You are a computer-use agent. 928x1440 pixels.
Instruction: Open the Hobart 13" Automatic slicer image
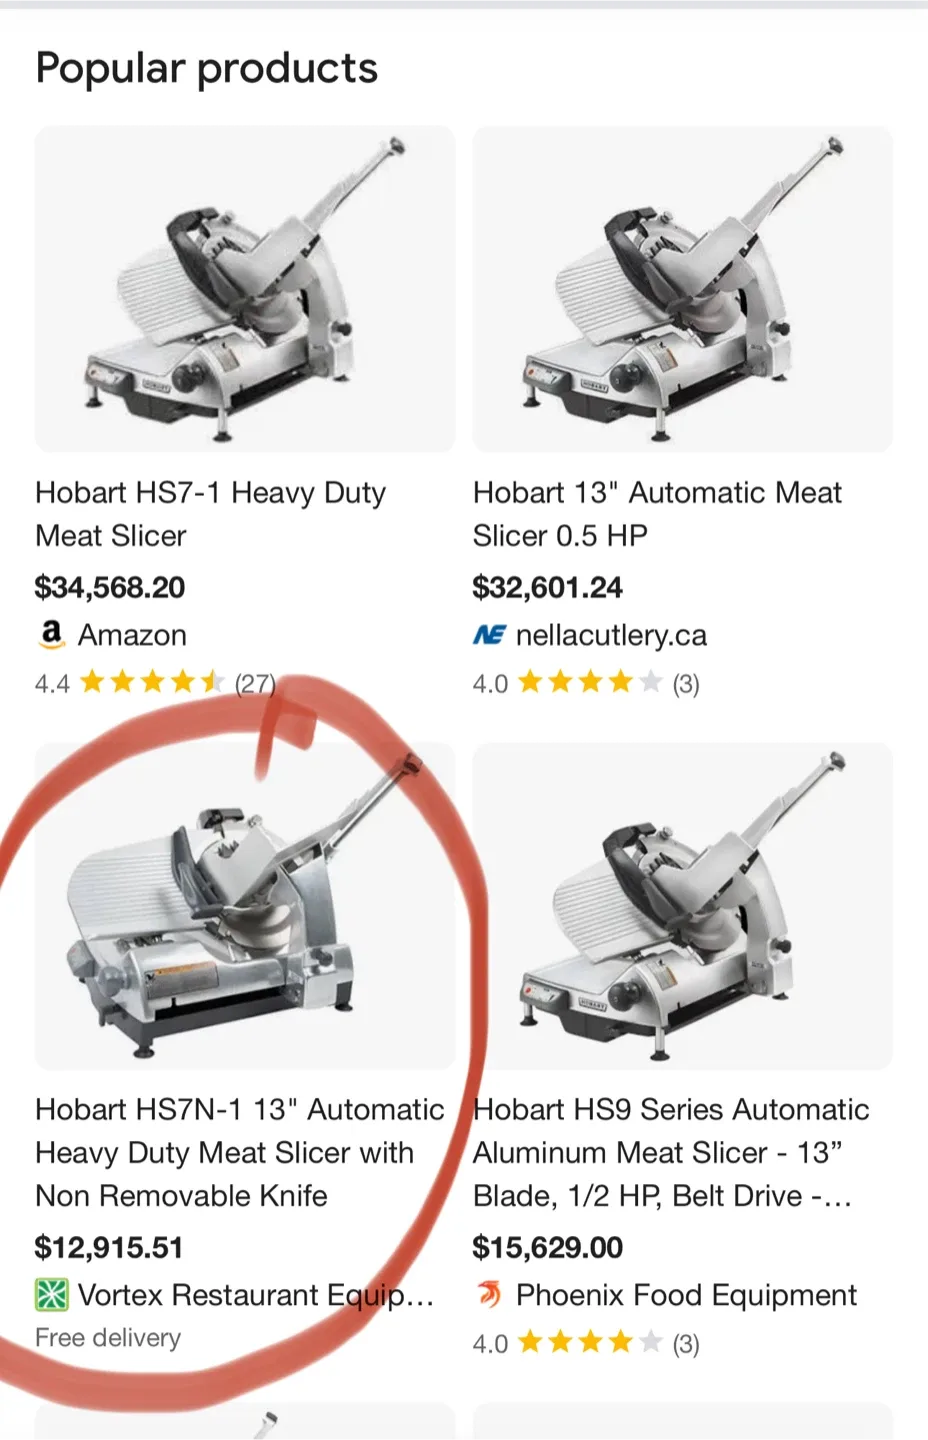[x=683, y=289]
